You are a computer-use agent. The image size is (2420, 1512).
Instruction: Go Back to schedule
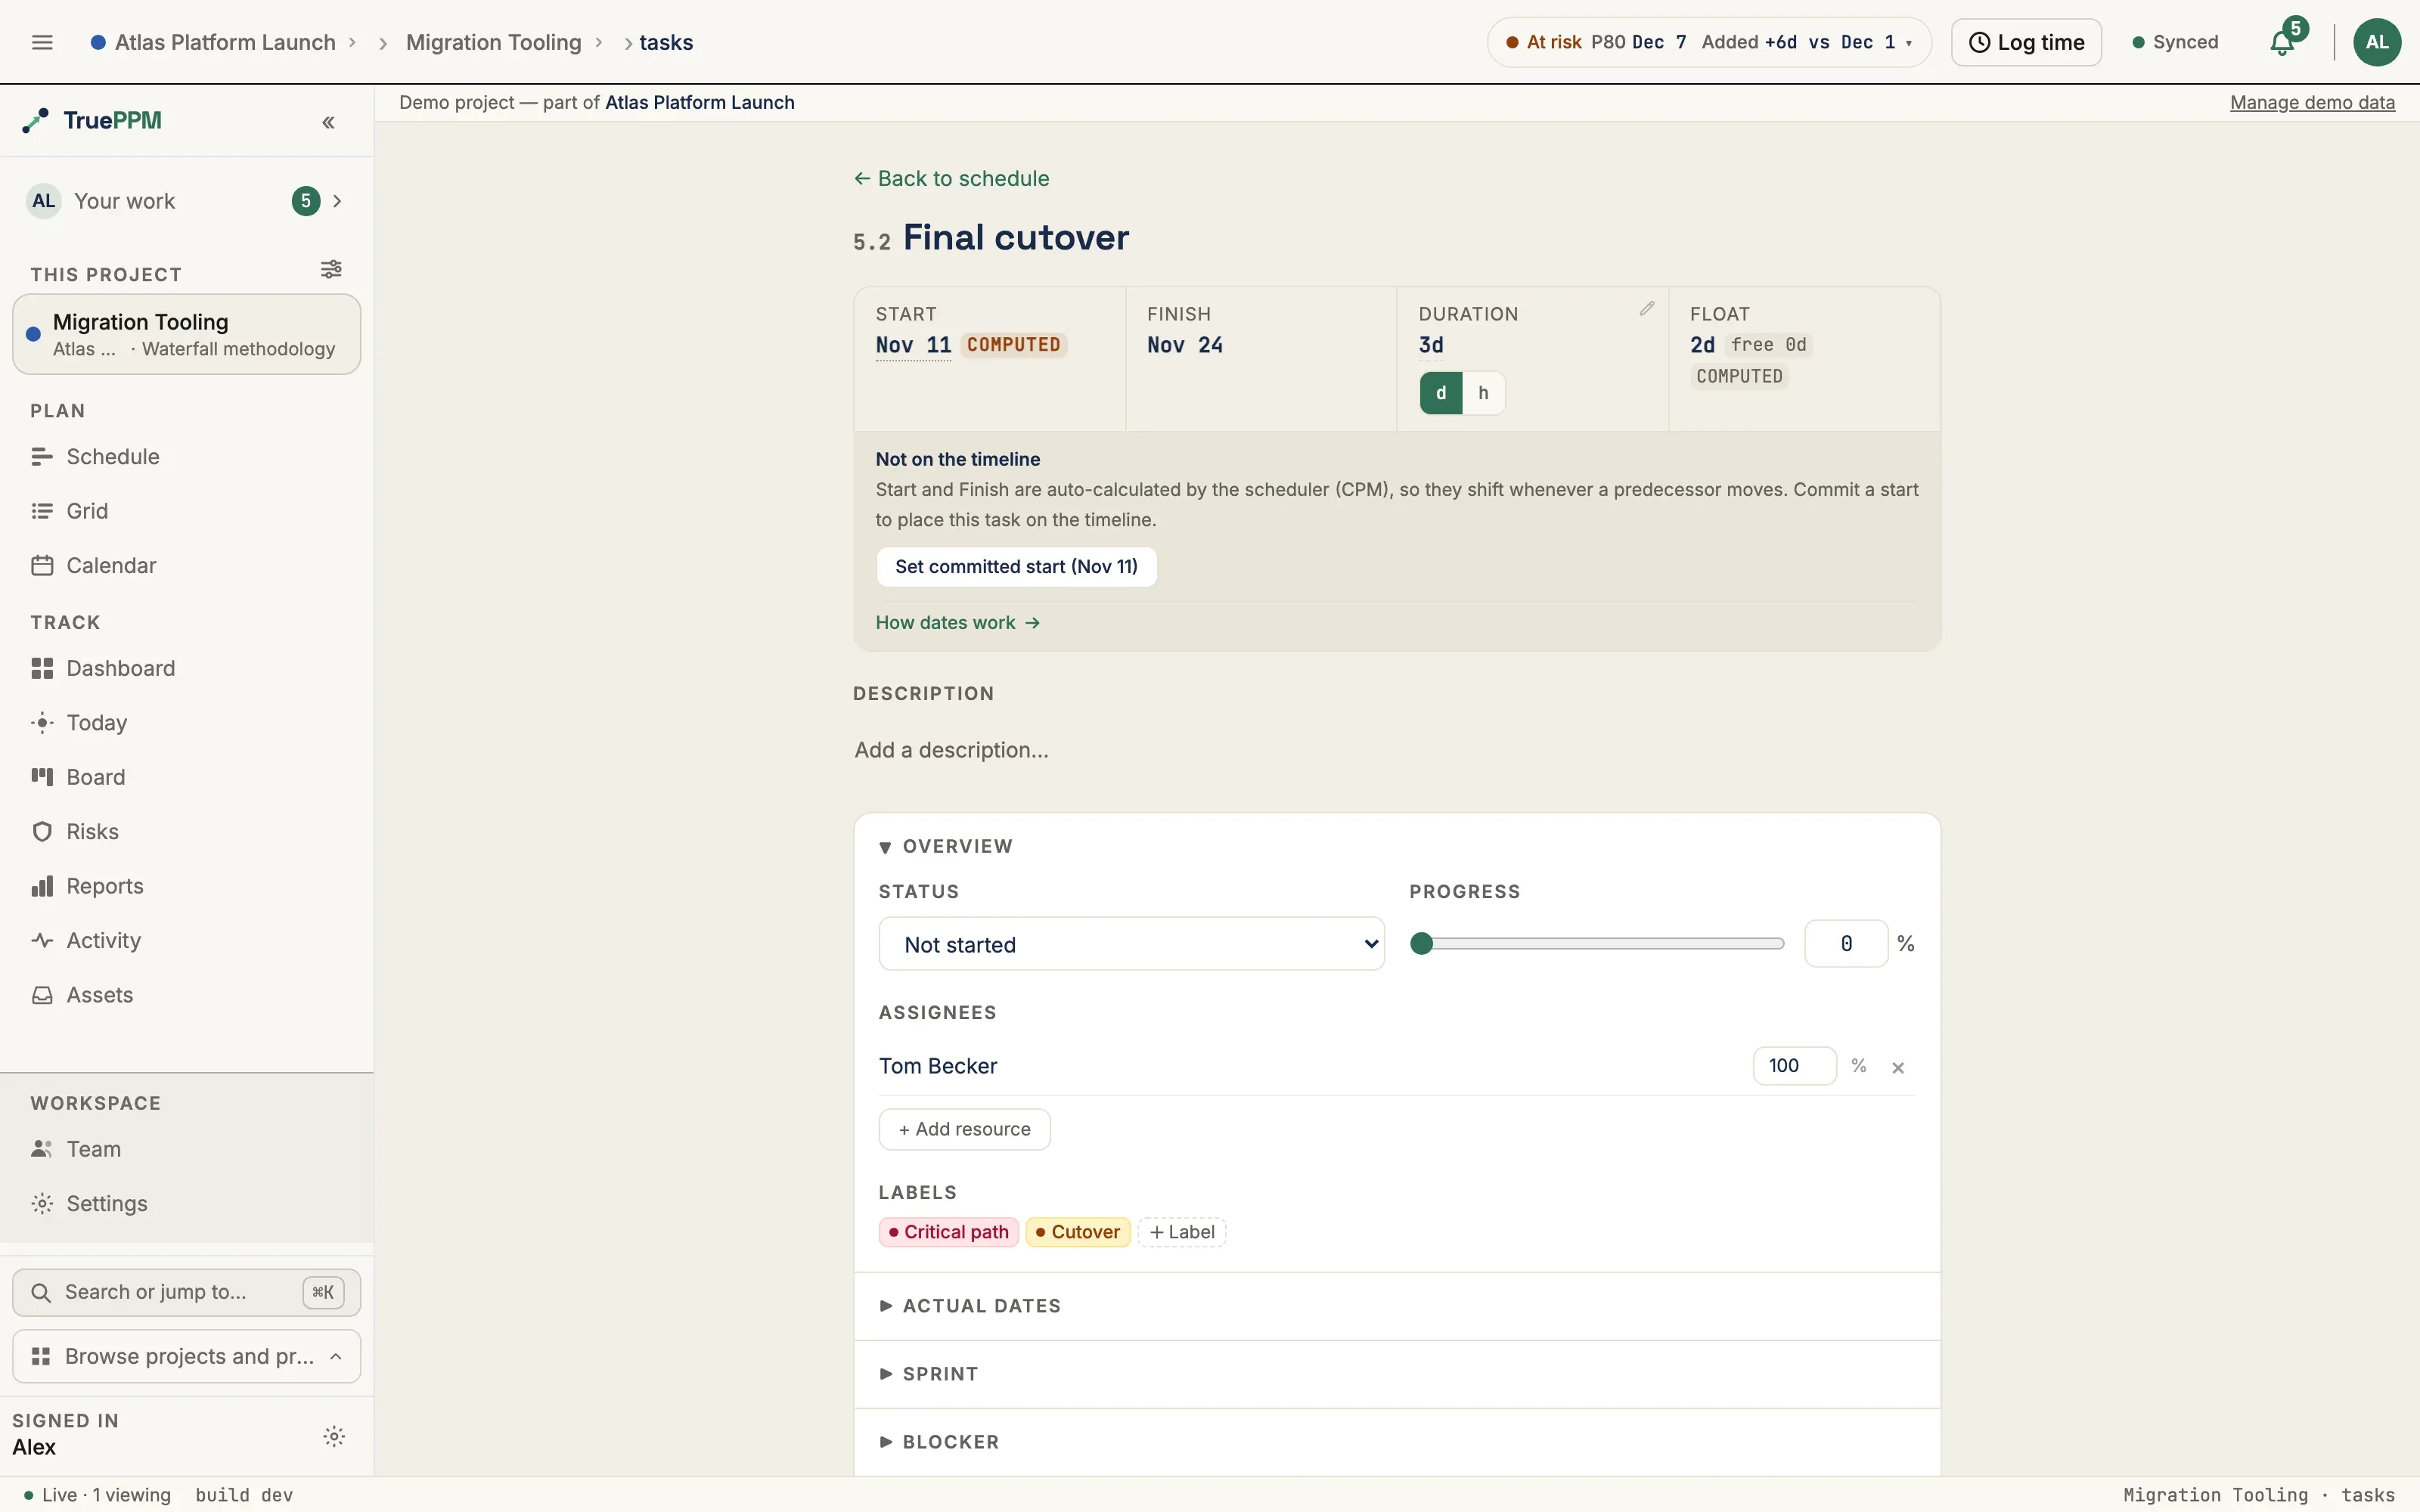[x=951, y=179]
